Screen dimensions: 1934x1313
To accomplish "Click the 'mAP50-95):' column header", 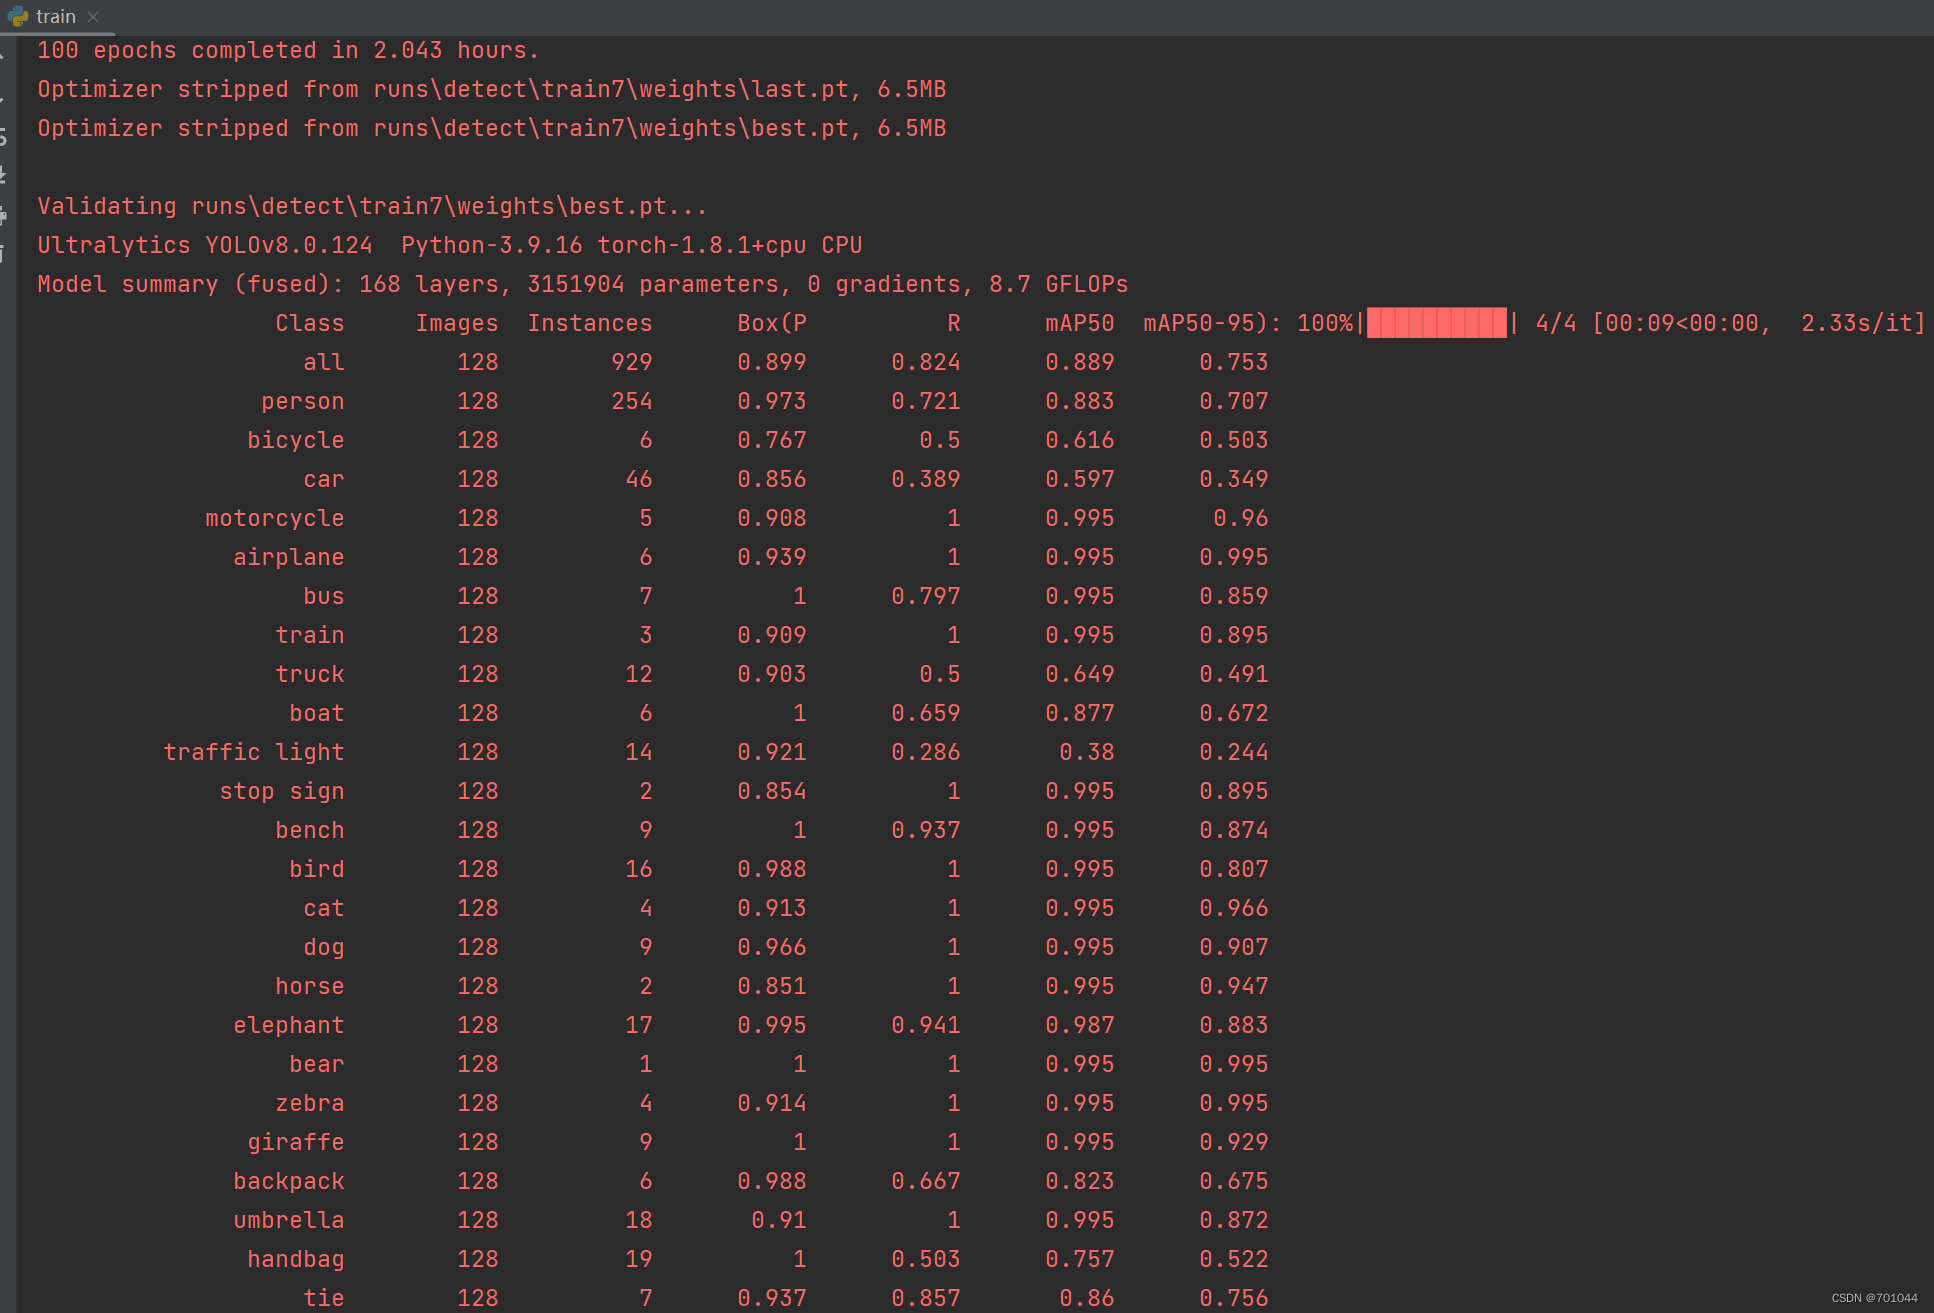I will 1213,323.
